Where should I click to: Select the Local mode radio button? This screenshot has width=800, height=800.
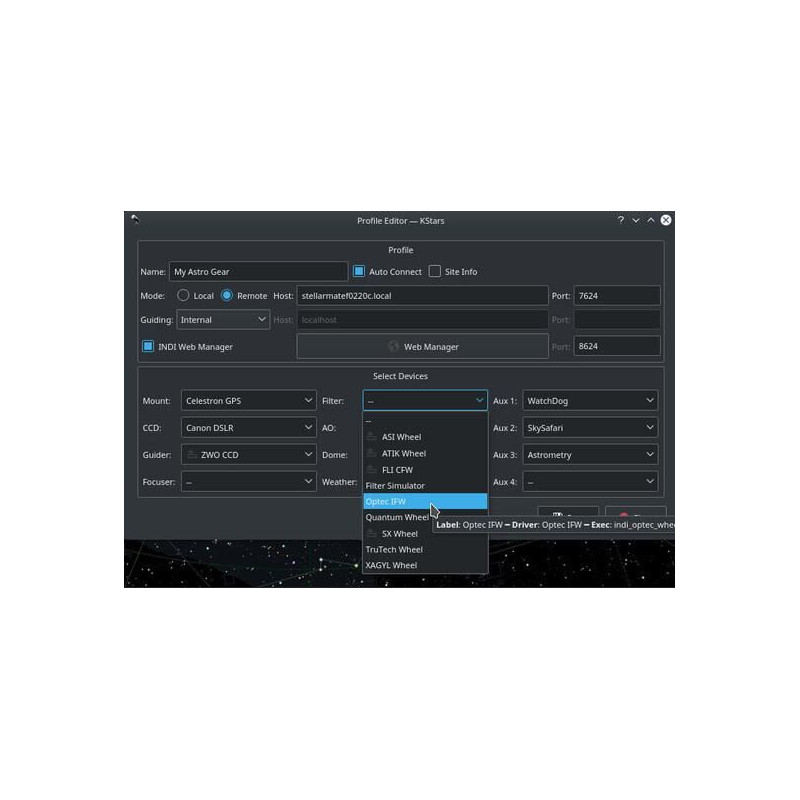[183, 296]
